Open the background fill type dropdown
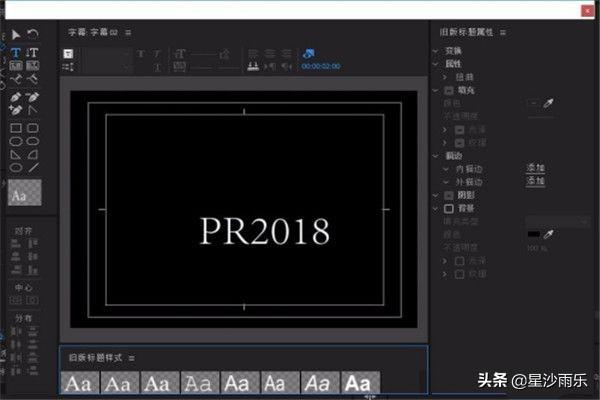Viewport: 600px width, 400px height. pyautogui.click(x=557, y=222)
